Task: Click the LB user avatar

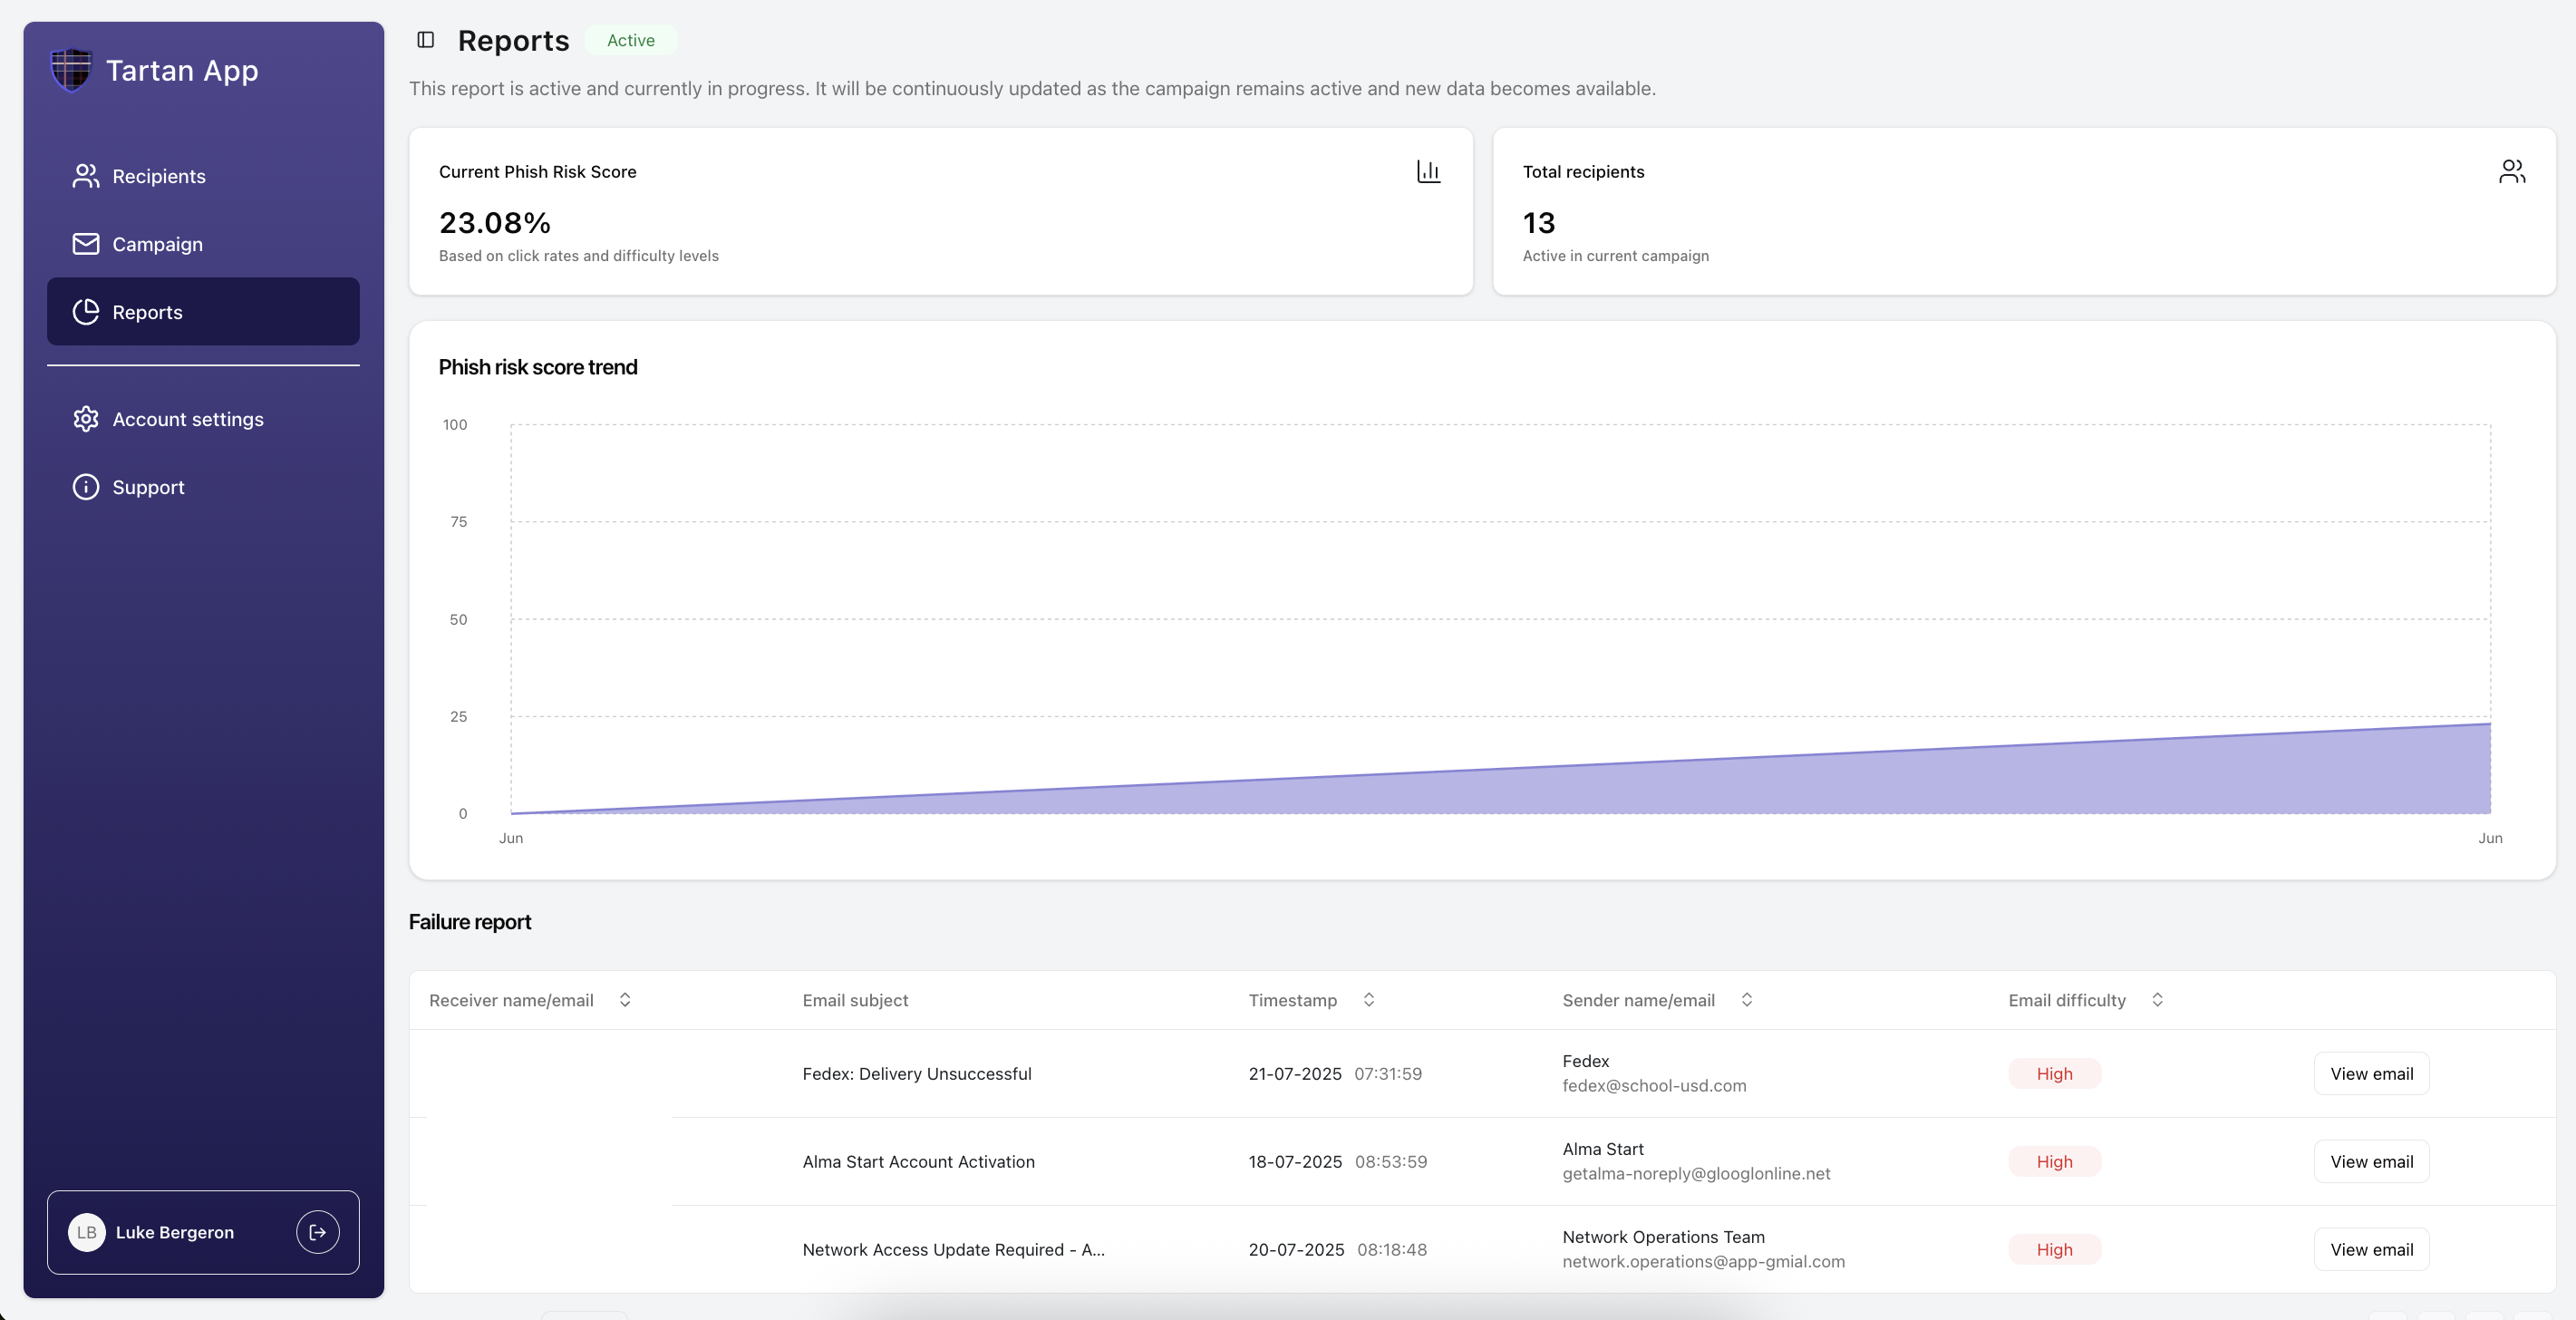Action: pos(87,1232)
